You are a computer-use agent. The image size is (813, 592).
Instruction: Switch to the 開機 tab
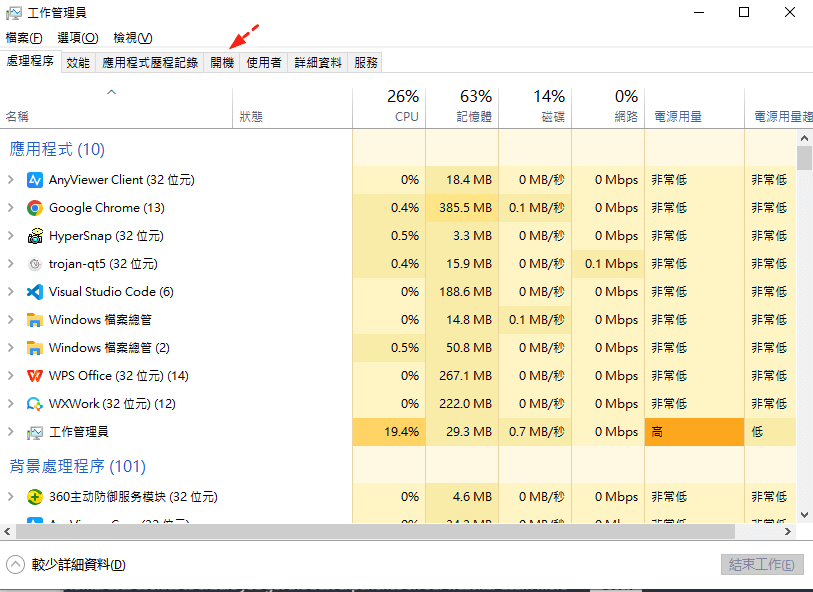pos(222,62)
